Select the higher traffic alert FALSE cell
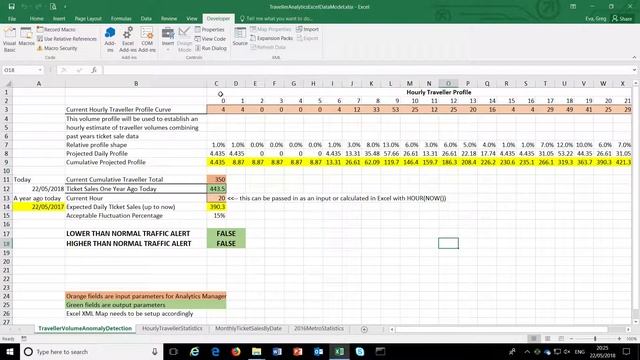 (x=226, y=243)
